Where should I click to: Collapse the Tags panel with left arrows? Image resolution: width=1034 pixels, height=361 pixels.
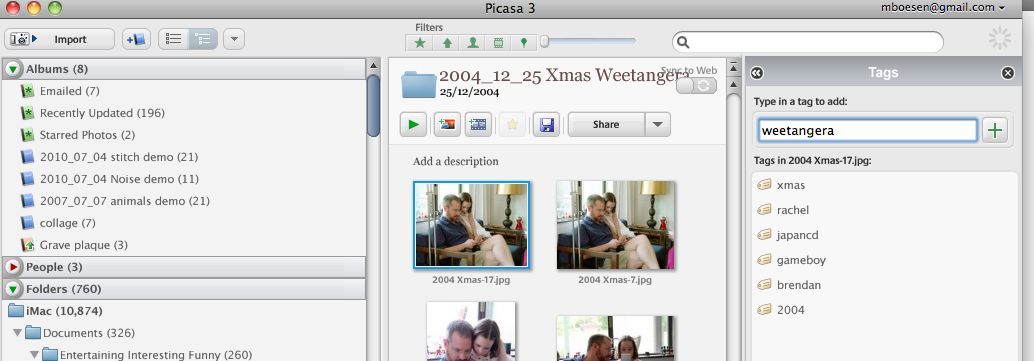coord(756,73)
